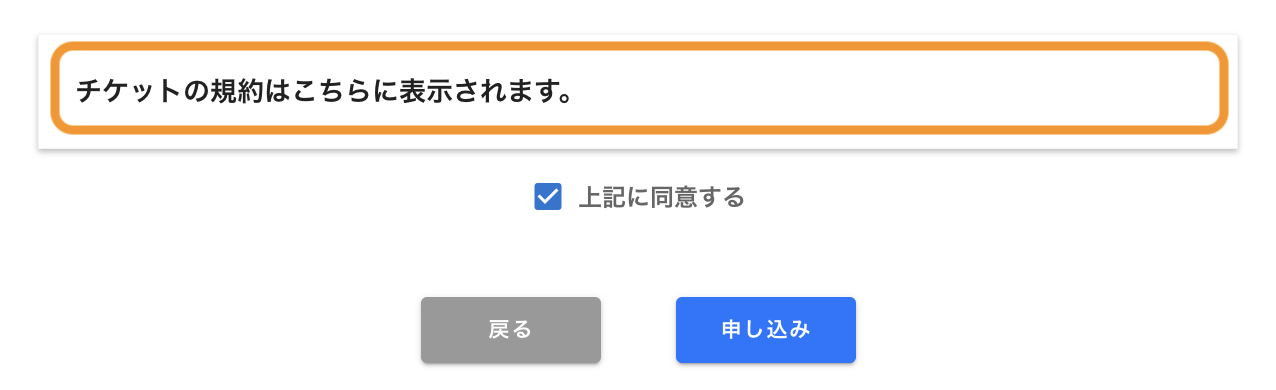Click the 戻る button
Viewport: 1276px width, 390px height.
(x=510, y=330)
